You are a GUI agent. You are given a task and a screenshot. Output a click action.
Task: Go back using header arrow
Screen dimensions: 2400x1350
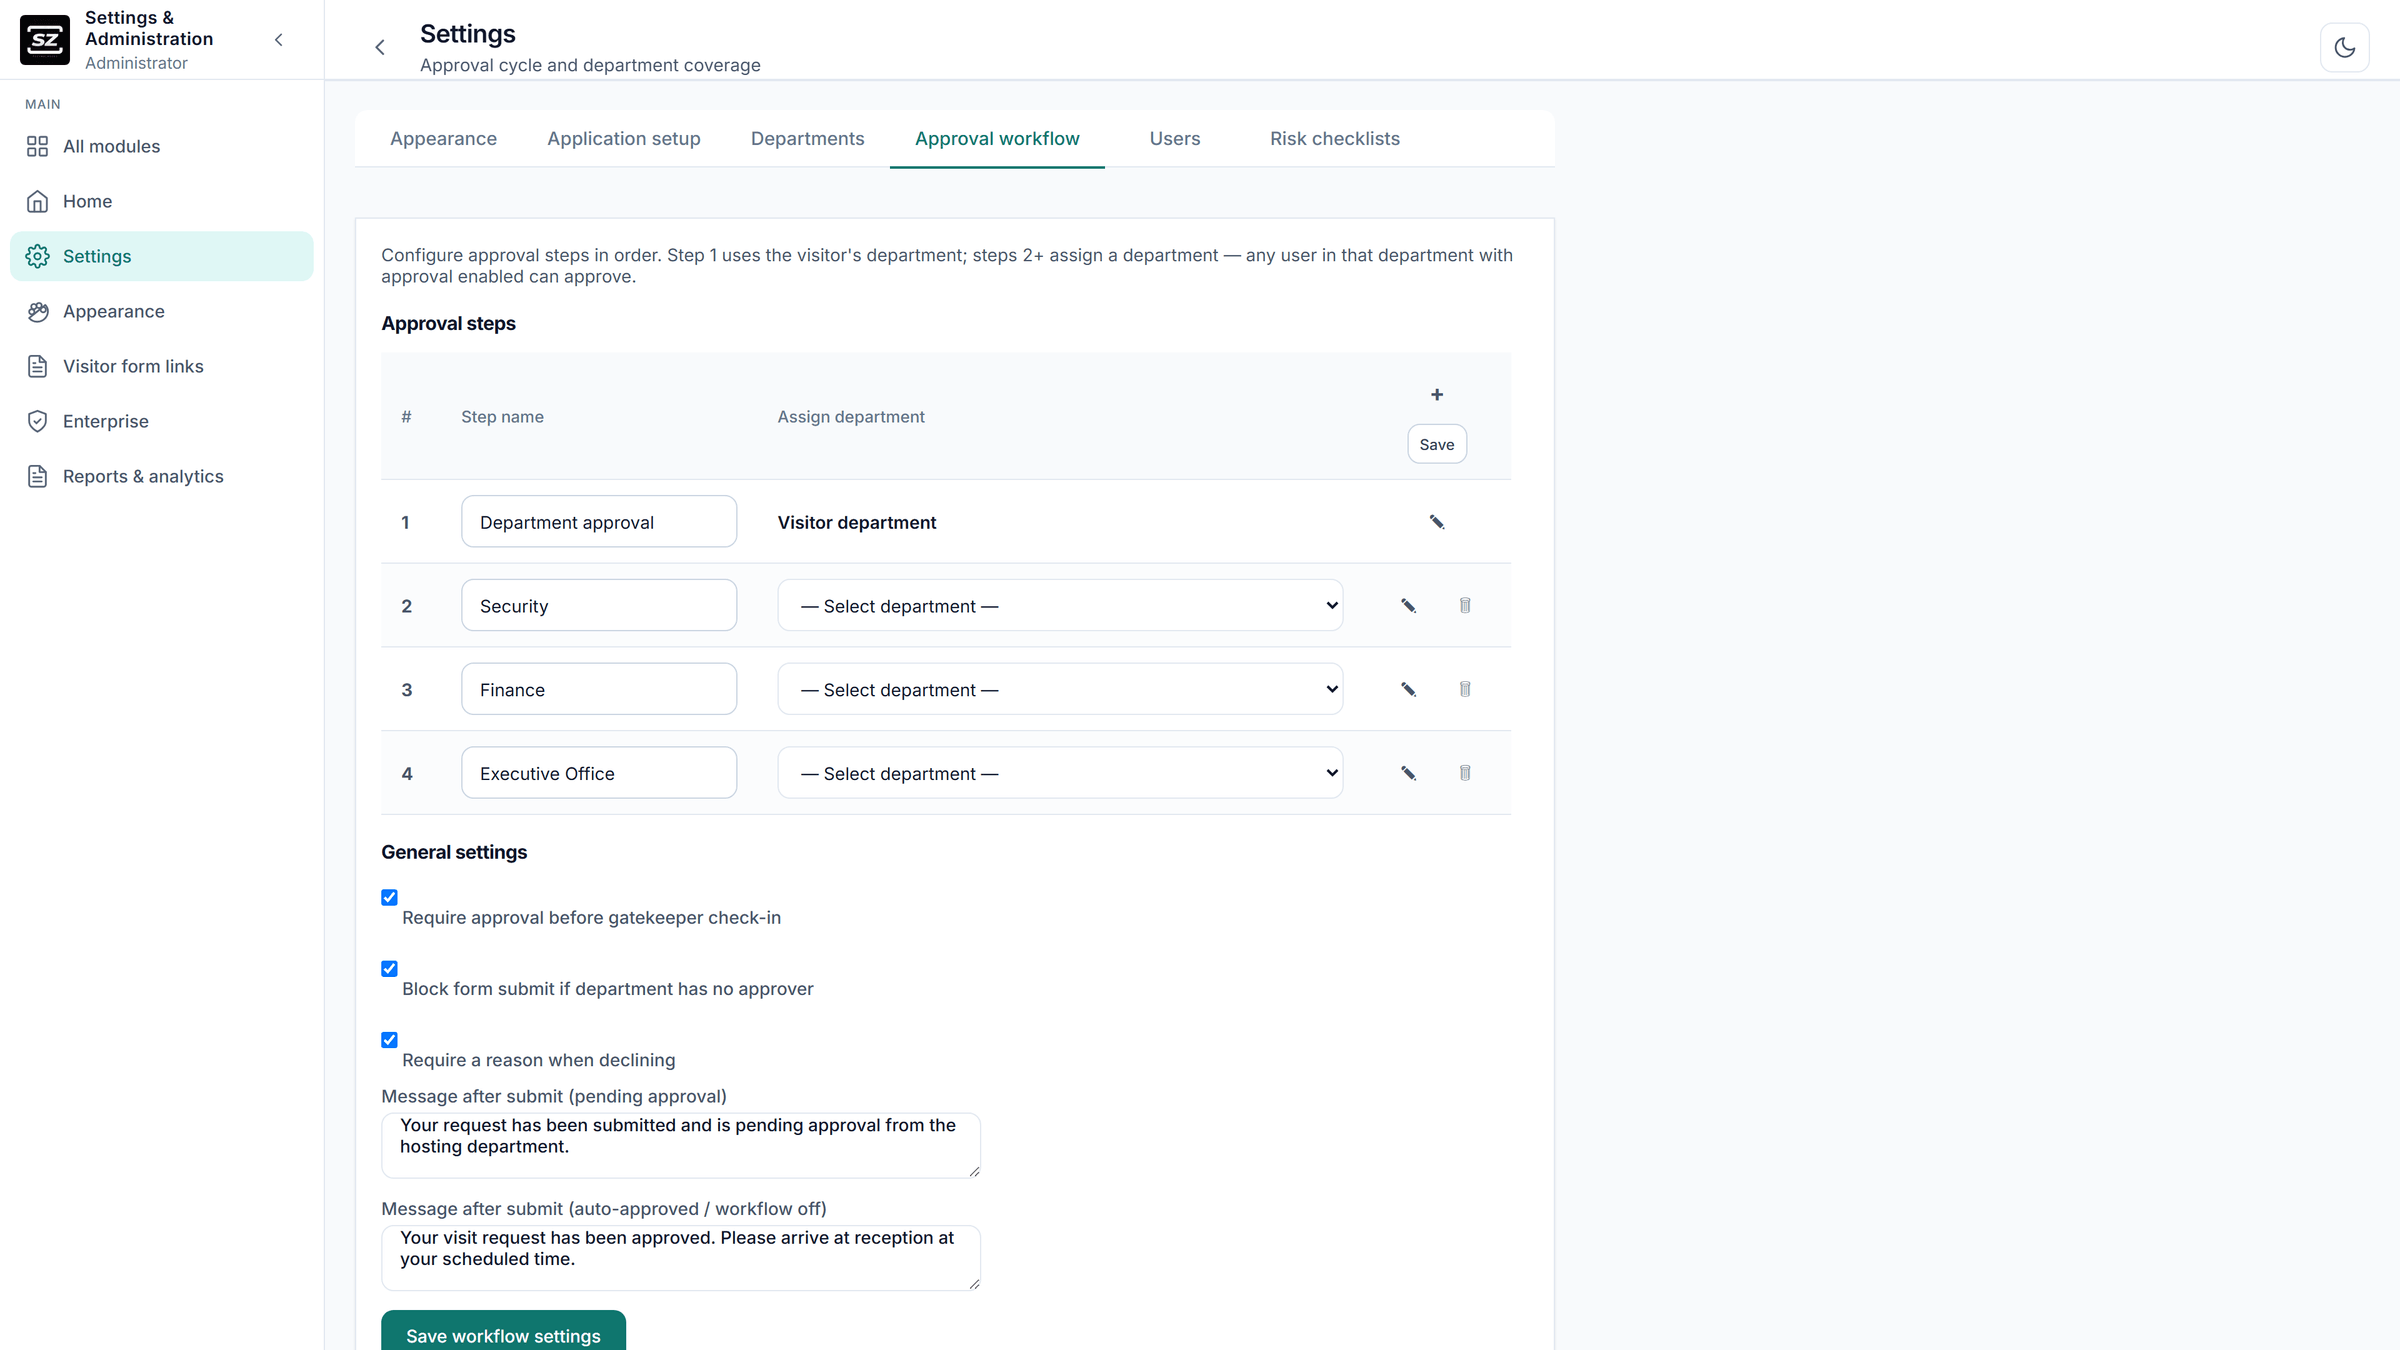pos(380,47)
